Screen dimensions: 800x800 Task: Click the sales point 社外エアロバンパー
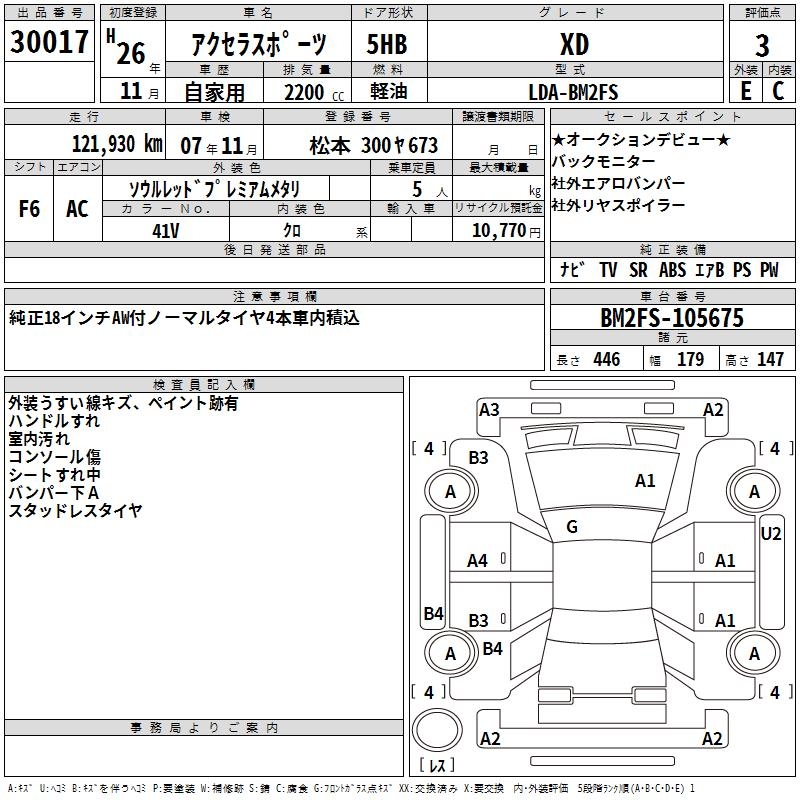point(618,183)
